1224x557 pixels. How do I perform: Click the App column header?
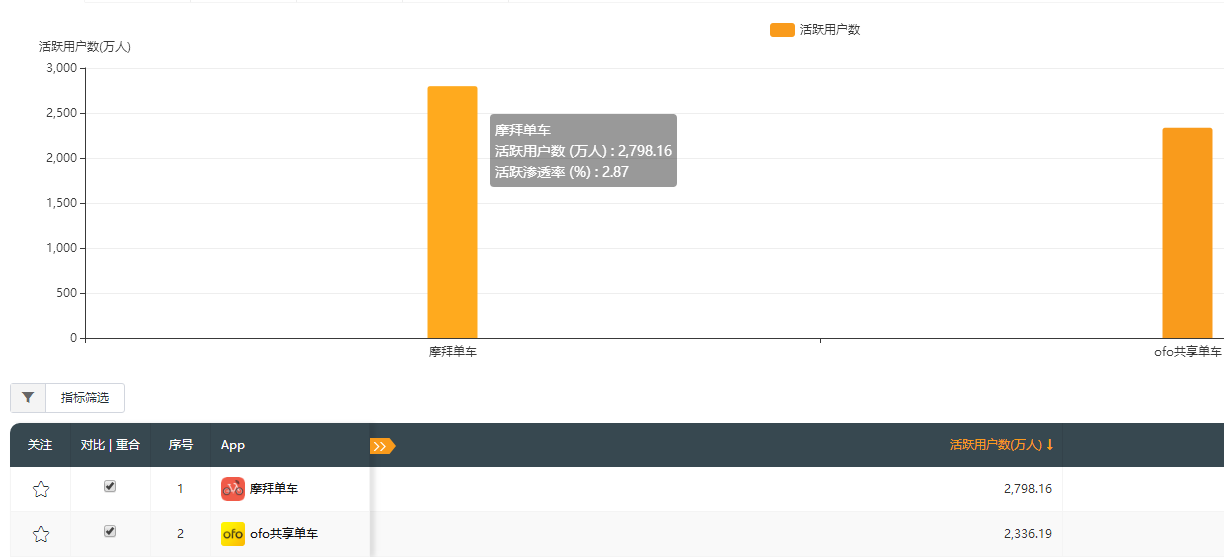pos(233,445)
